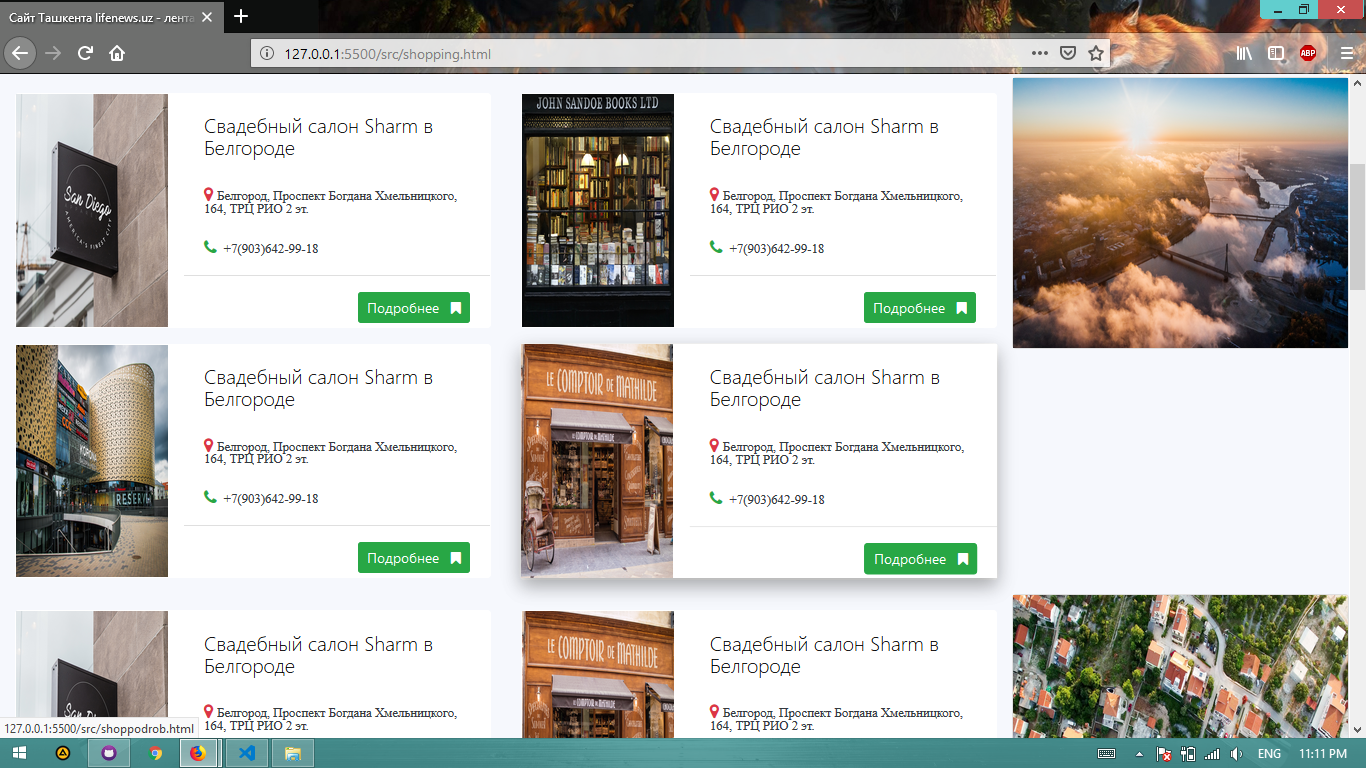Show hidden system tray icons

(1139, 753)
